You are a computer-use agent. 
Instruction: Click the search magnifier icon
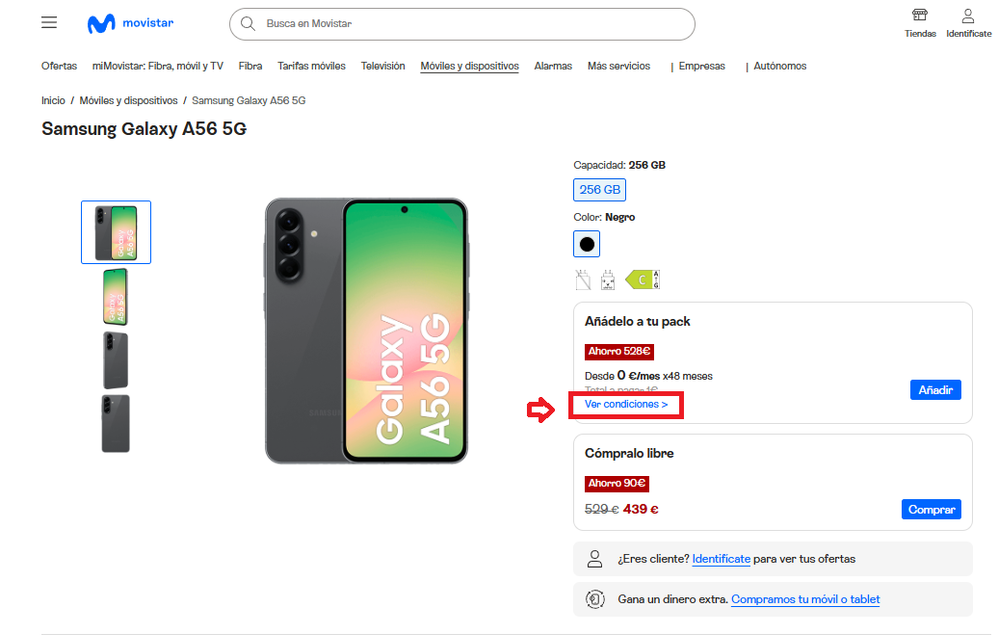pos(249,23)
